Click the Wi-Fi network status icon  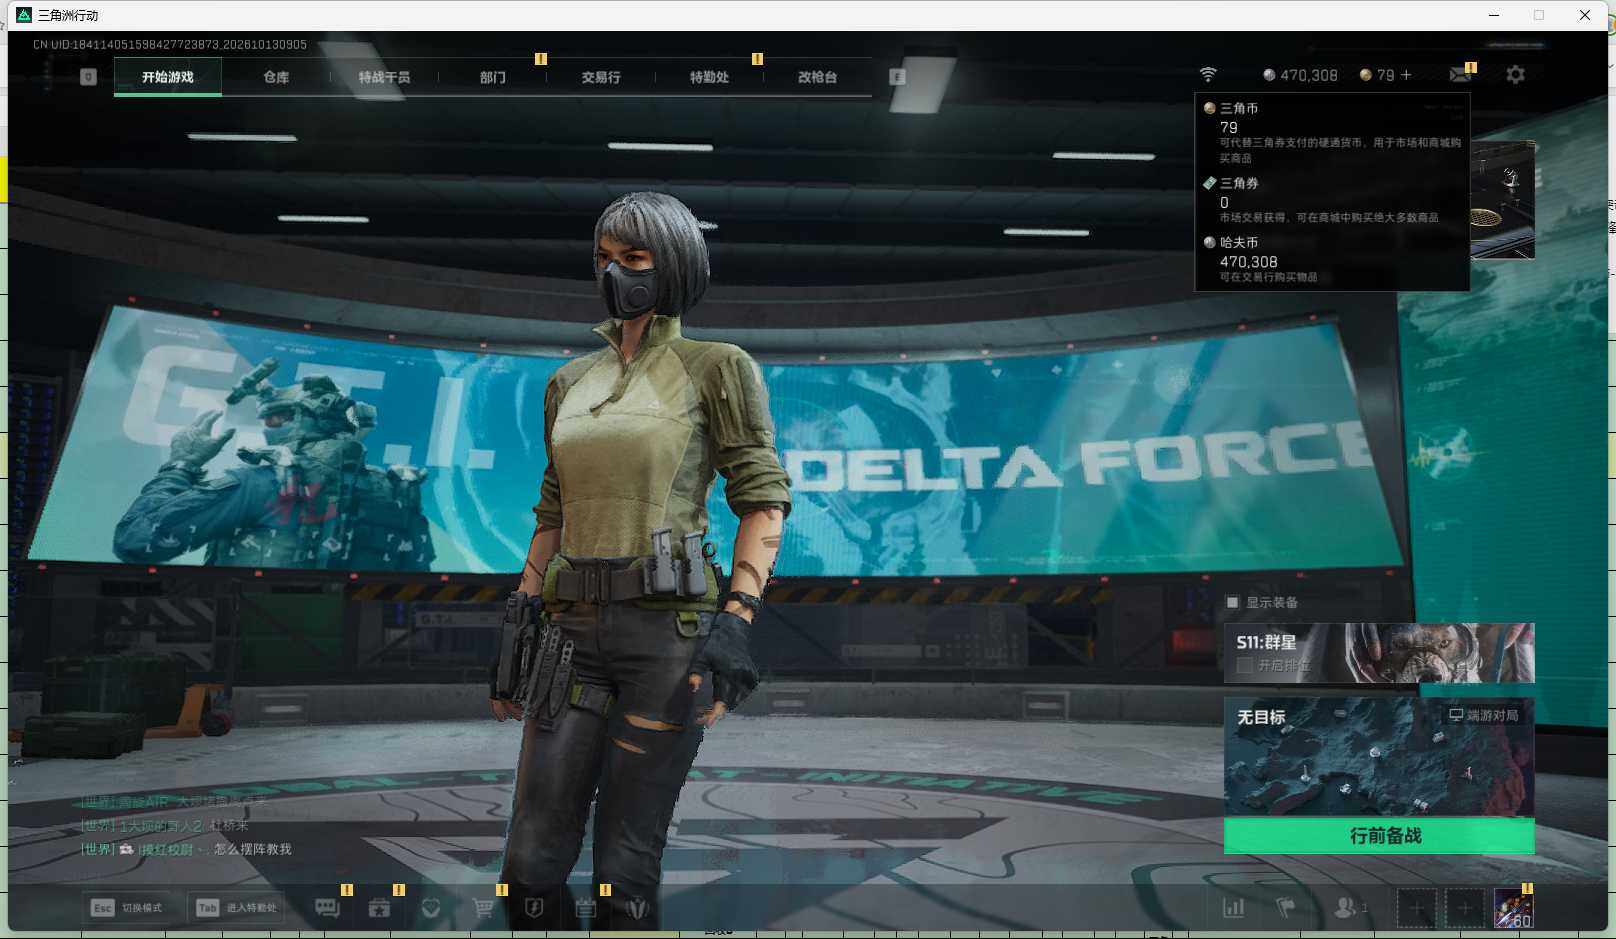pos(1208,75)
